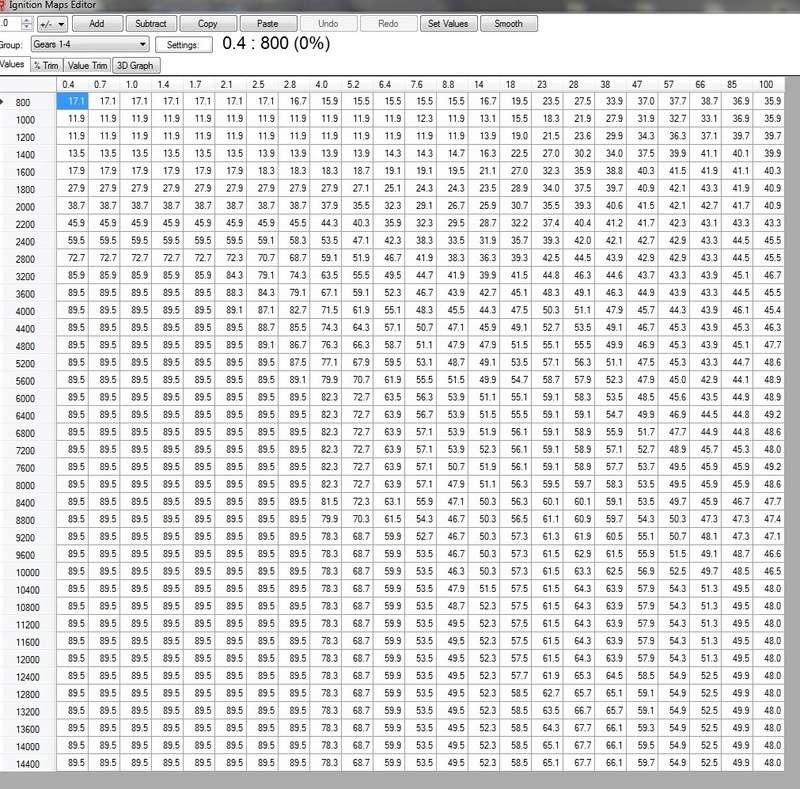Select the 100 column header

click(769, 84)
